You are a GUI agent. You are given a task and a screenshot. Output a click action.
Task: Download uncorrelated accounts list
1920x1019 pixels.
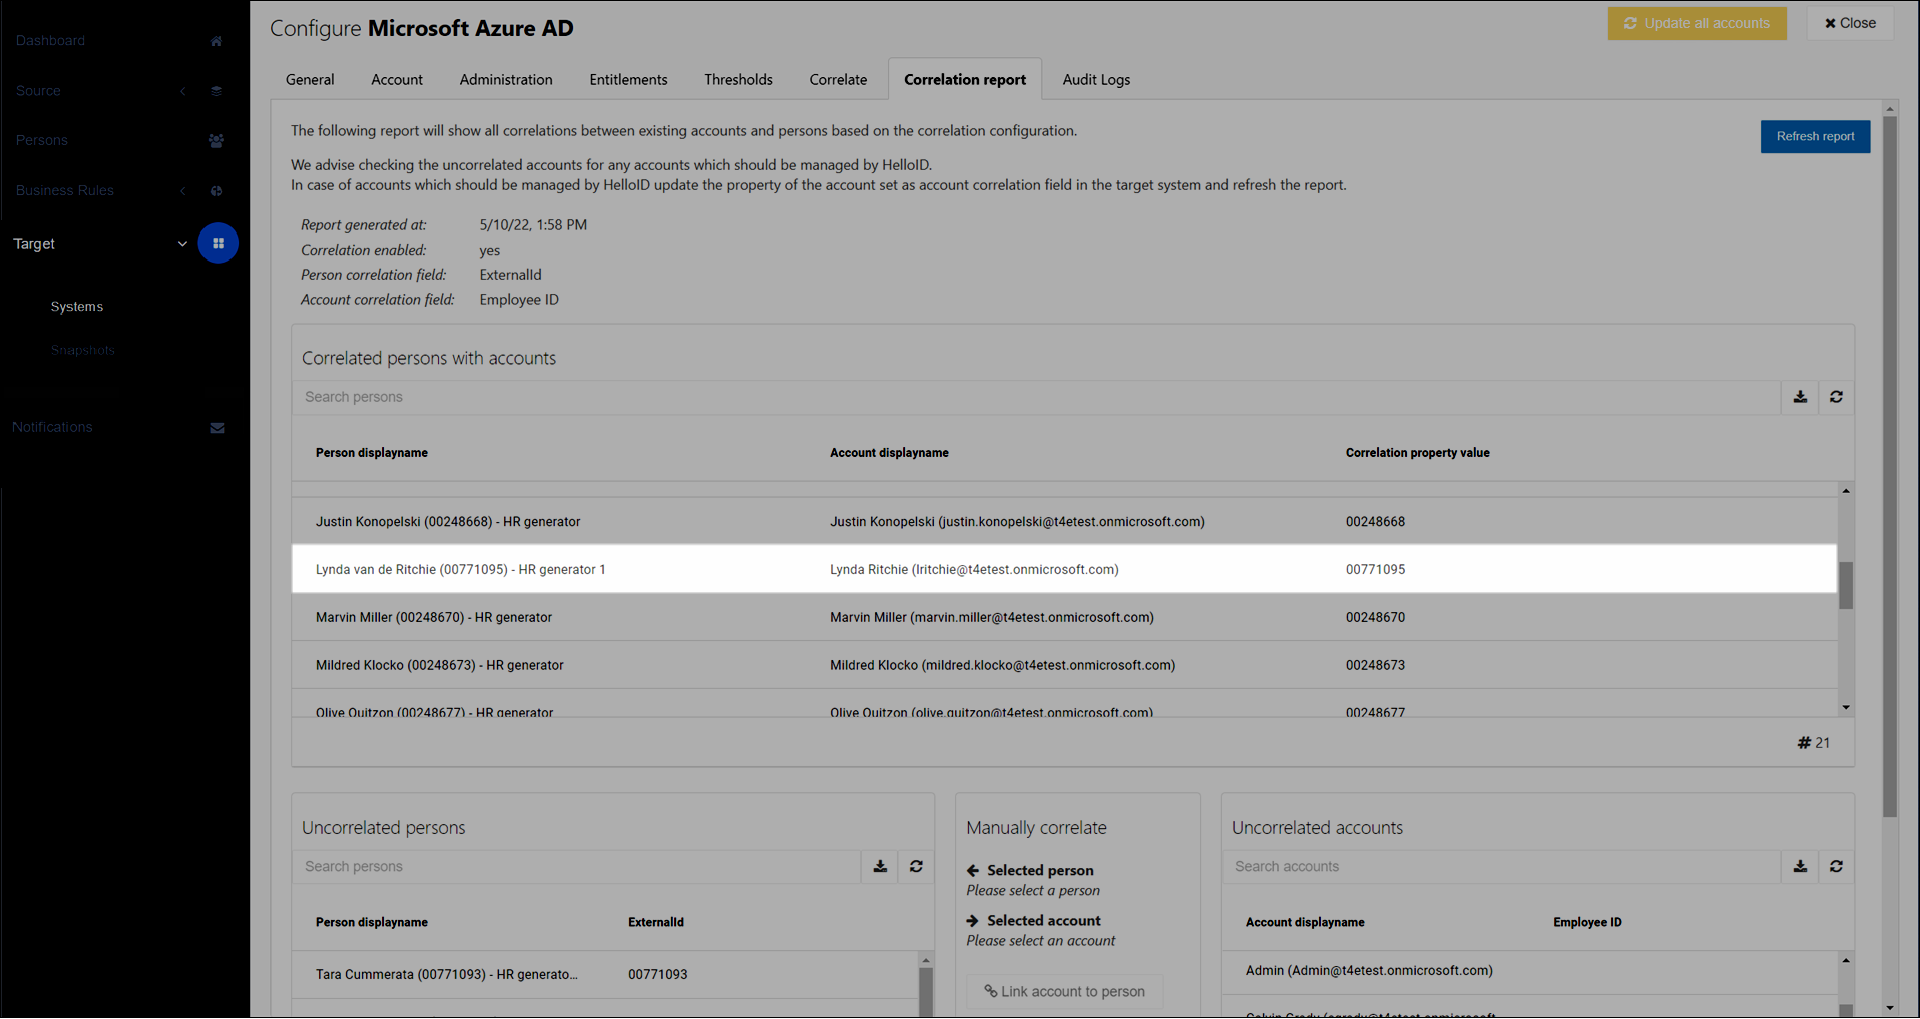1800,867
